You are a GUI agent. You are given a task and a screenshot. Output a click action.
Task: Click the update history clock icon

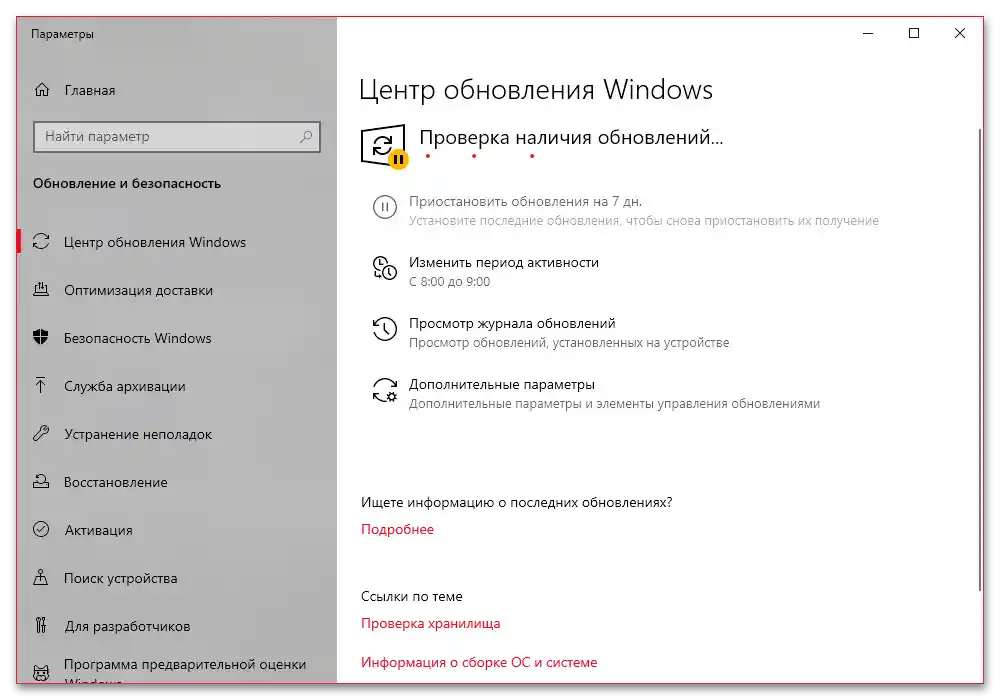(385, 329)
